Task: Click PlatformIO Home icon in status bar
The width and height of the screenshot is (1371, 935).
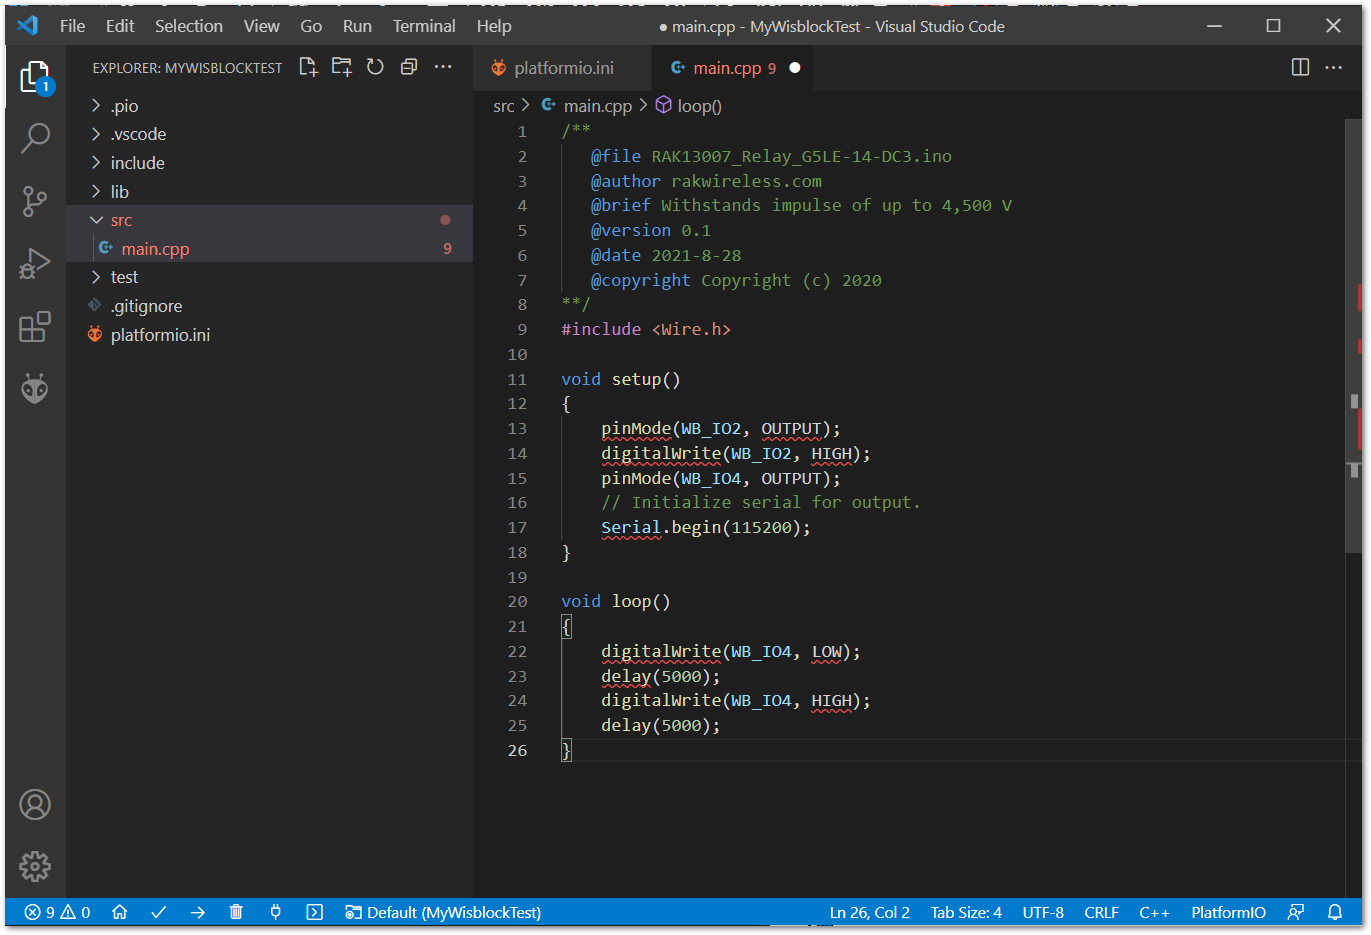Action: click(120, 912)
